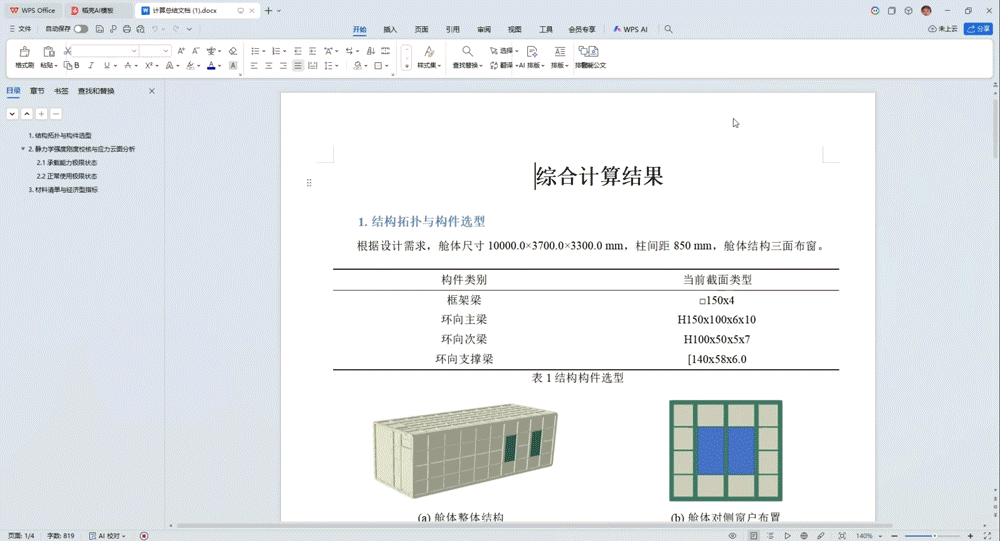Viewport: 1000px width, 541px height.
Task: Toggle the Auto Save (自动保存) switch
Action: 80,29
